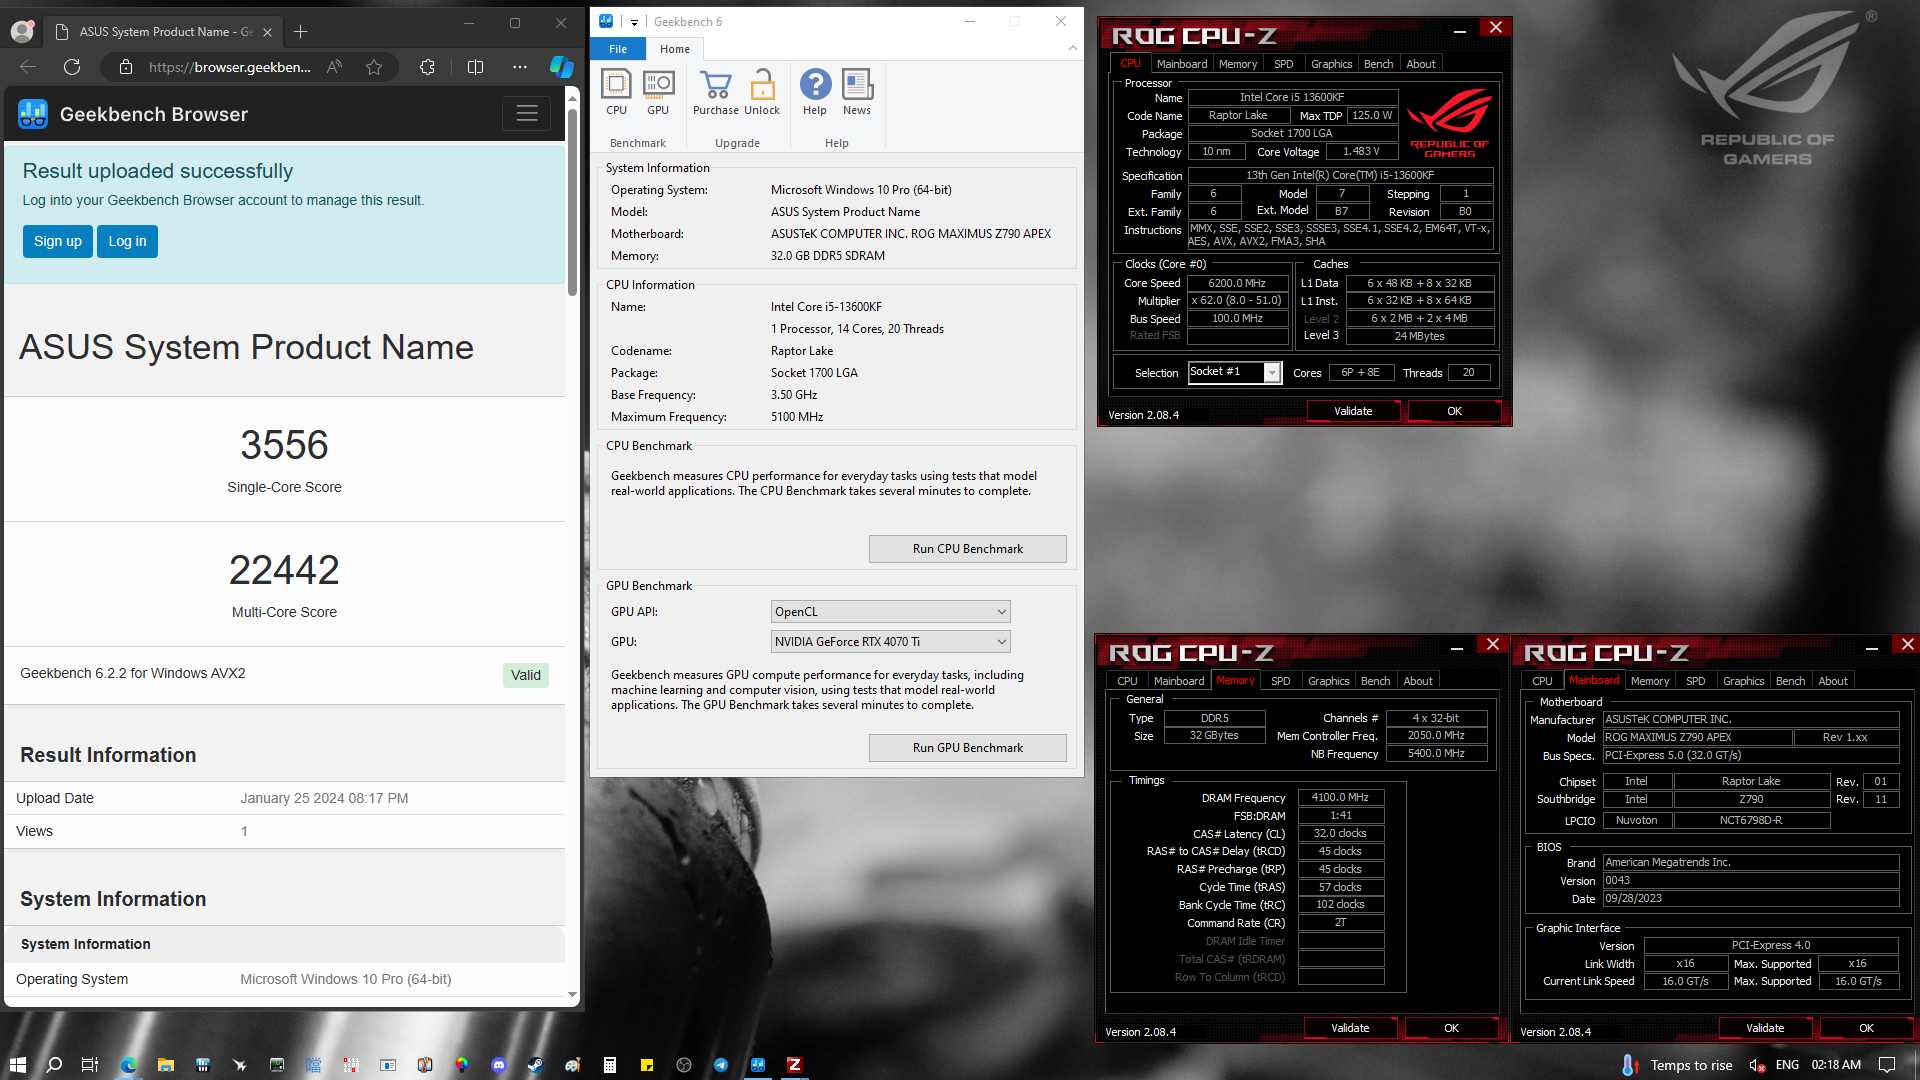Click the muted volume icon in system tray

coord(1757,1065)
